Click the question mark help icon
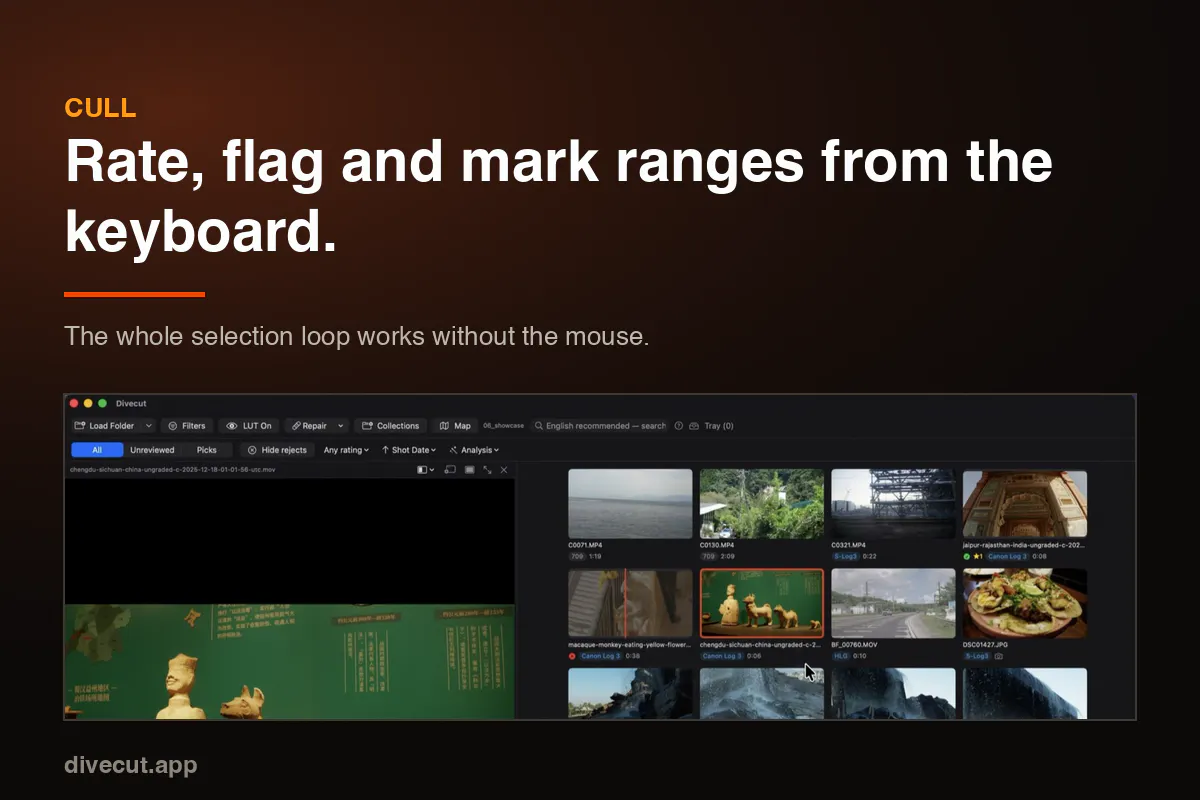This screenshot has height=800, width=1200. tap(678, 425)
